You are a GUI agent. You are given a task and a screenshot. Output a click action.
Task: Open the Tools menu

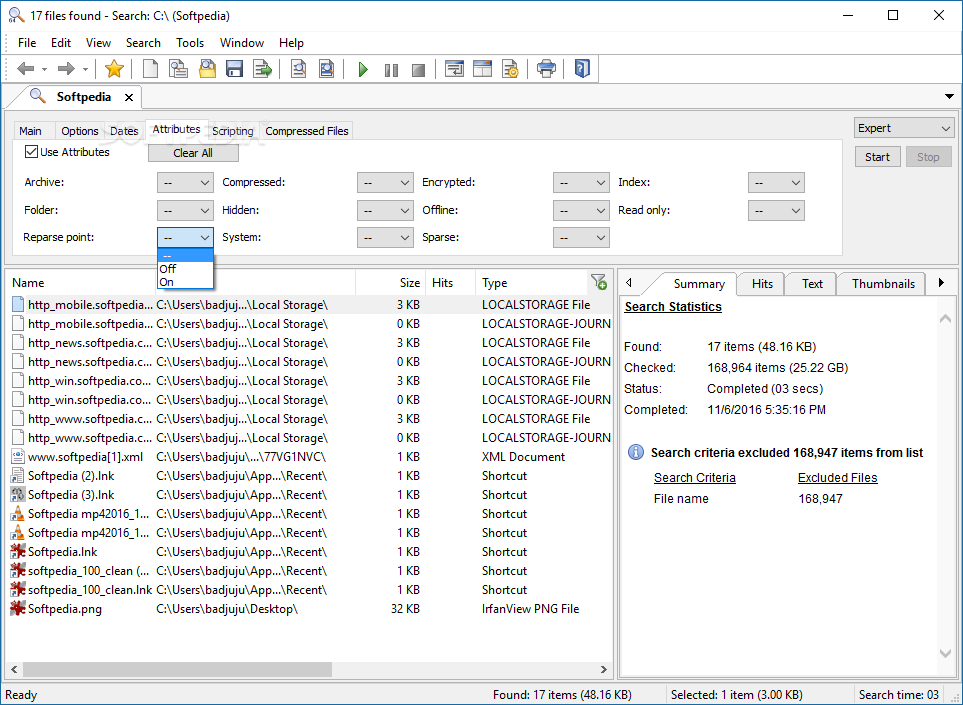(x=190, y=43)
